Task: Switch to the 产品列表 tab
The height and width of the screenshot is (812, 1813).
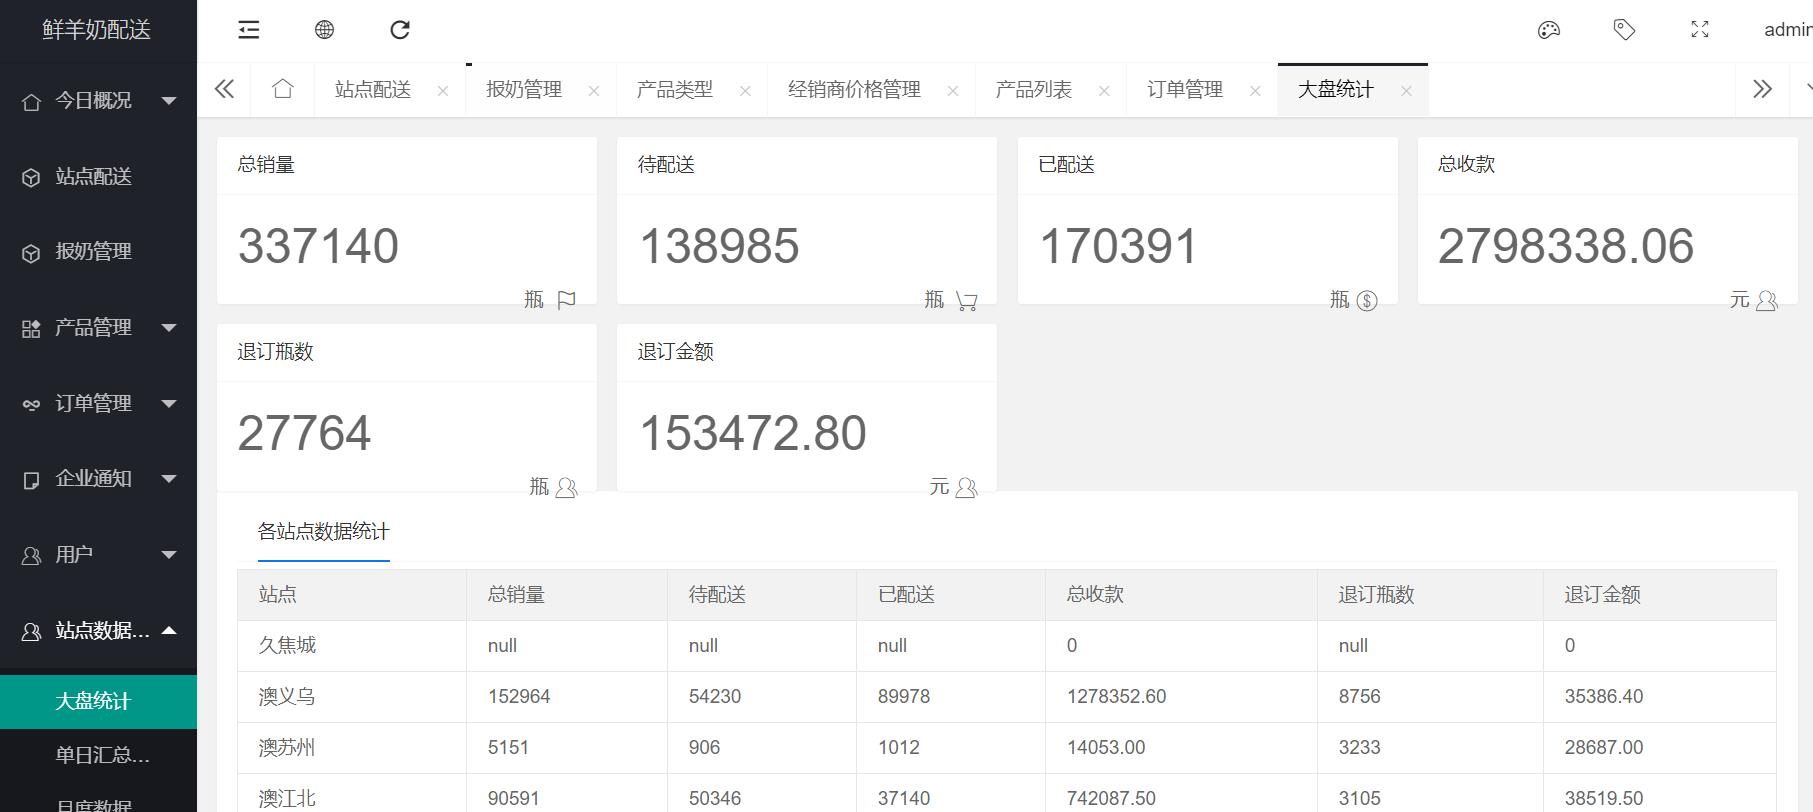Action: pyautogui.click(x=1033, y=89)
